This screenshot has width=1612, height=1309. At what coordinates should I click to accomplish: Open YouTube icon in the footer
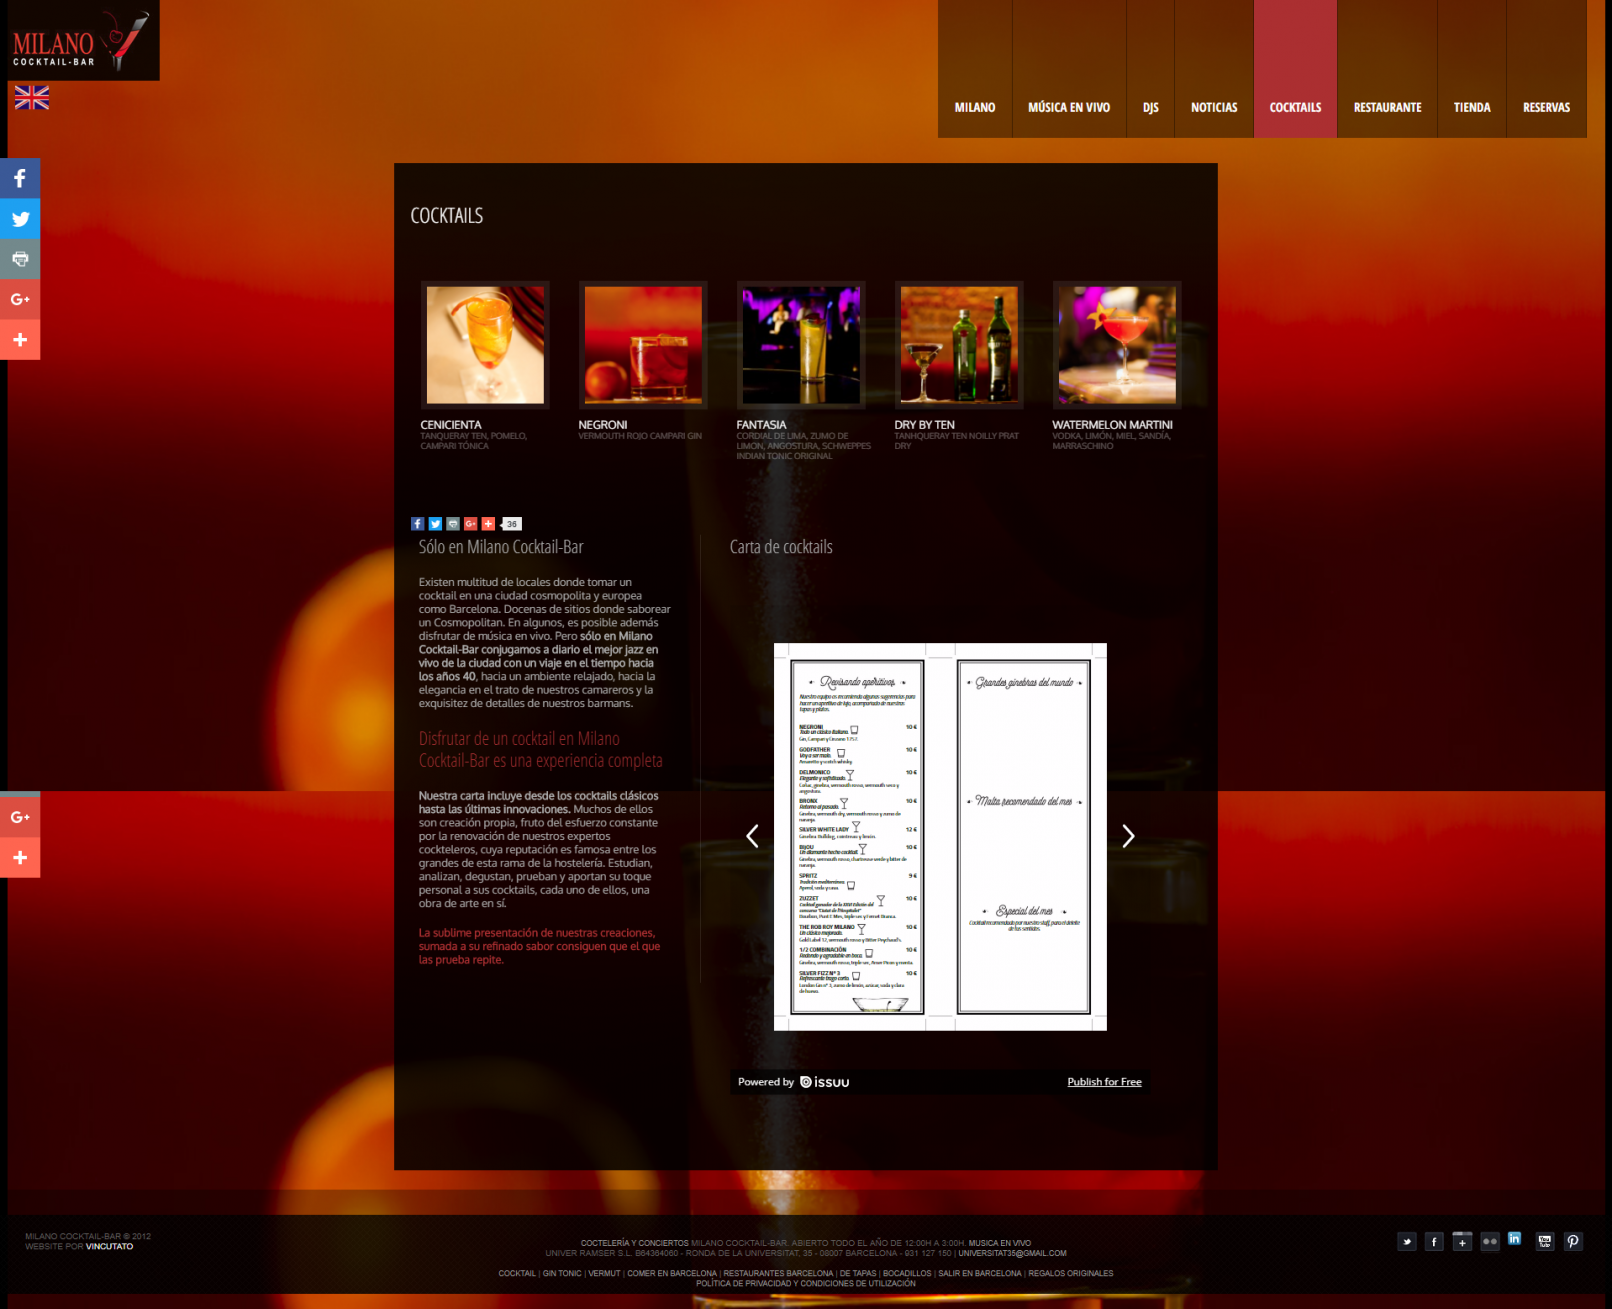(x=1545, y=1242)
